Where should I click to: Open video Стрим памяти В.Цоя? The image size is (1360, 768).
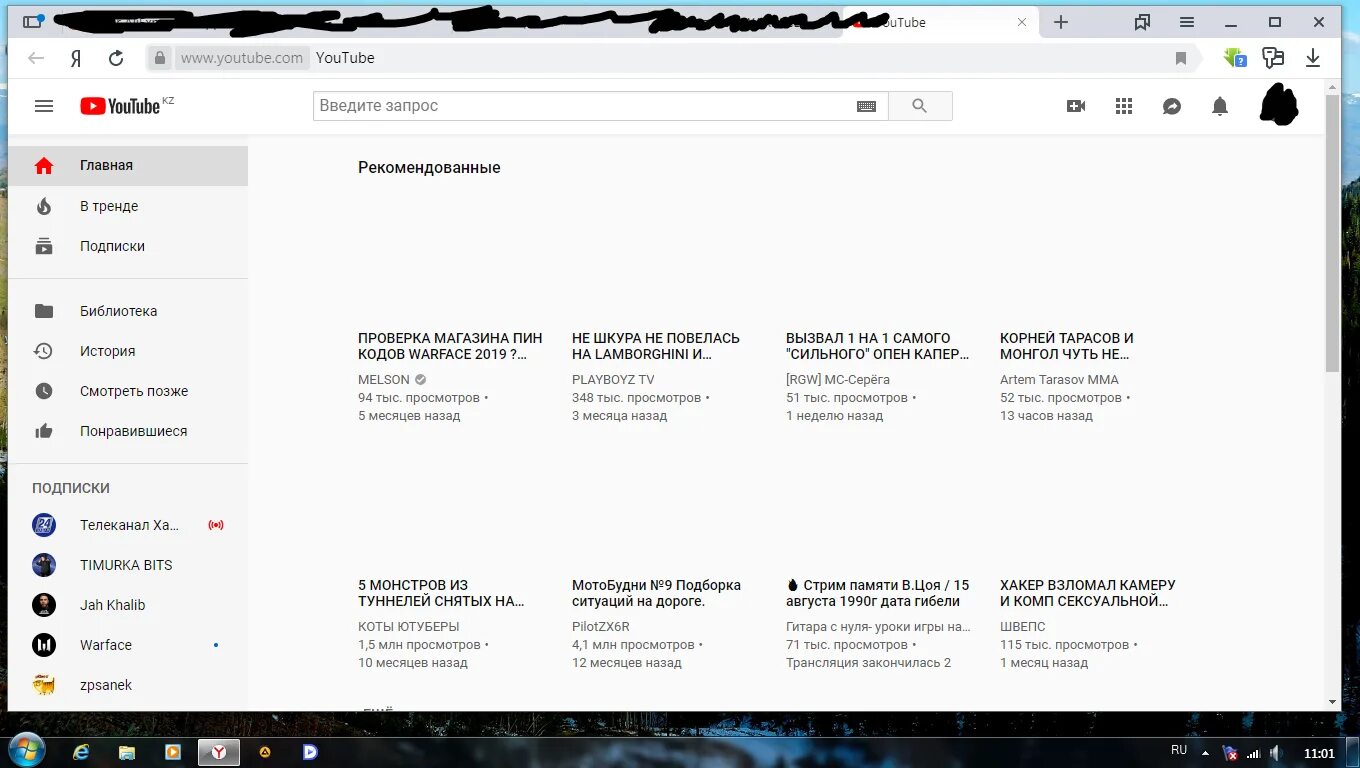(878, 593)
